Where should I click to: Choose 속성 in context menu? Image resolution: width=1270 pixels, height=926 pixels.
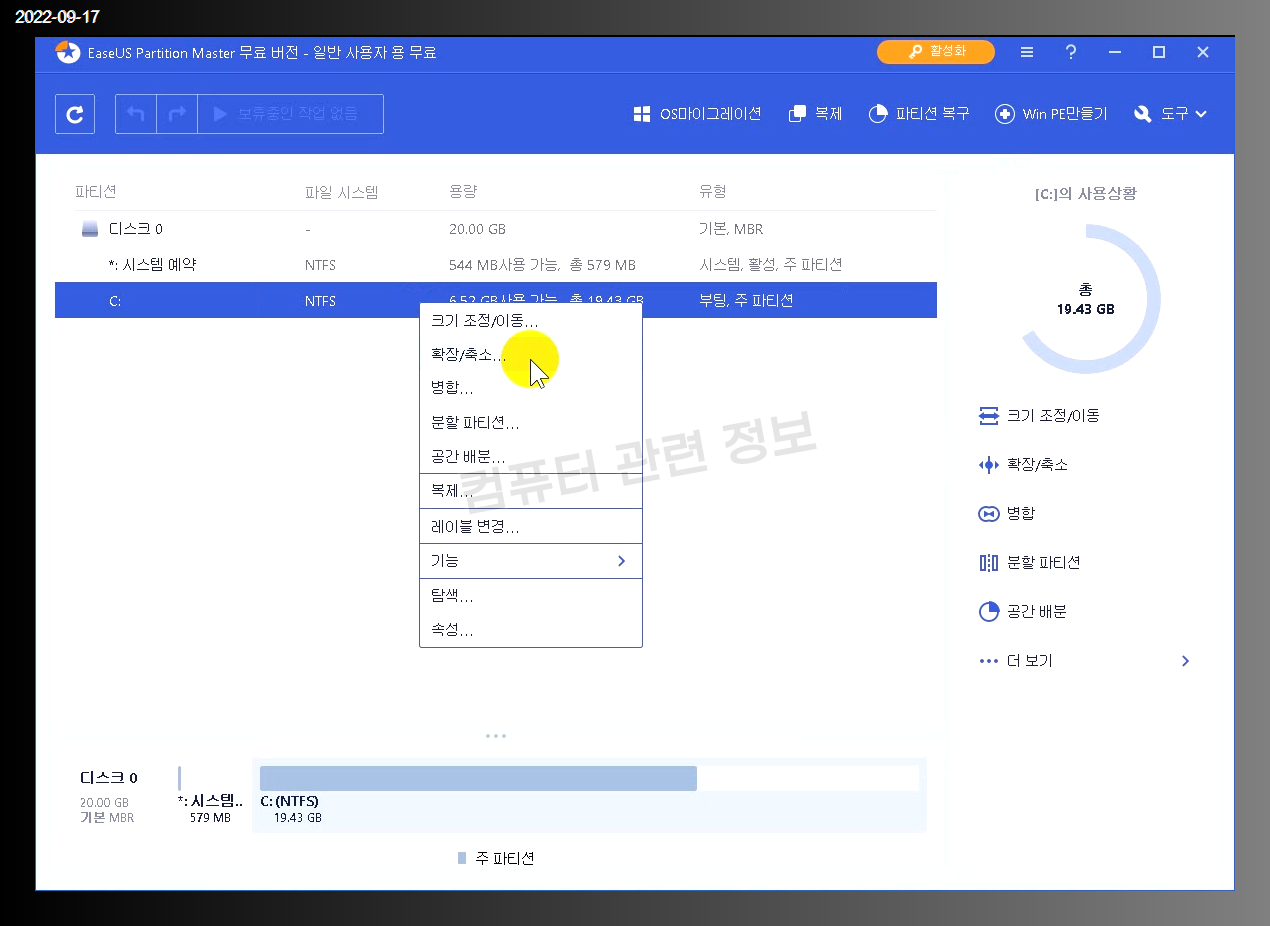(x=530, y=630)
